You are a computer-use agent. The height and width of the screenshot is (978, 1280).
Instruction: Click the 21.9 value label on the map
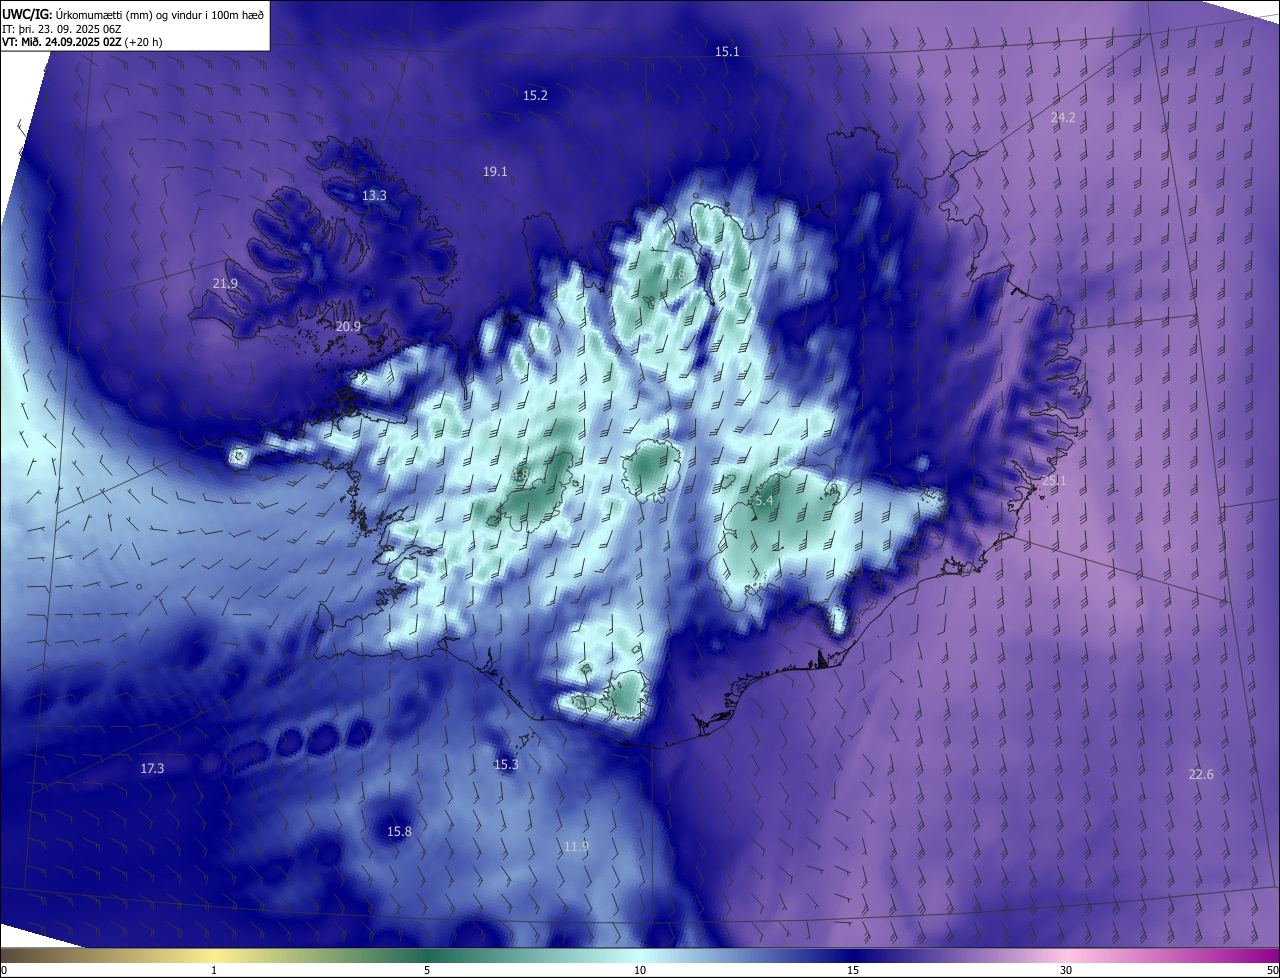pos(225,283)
